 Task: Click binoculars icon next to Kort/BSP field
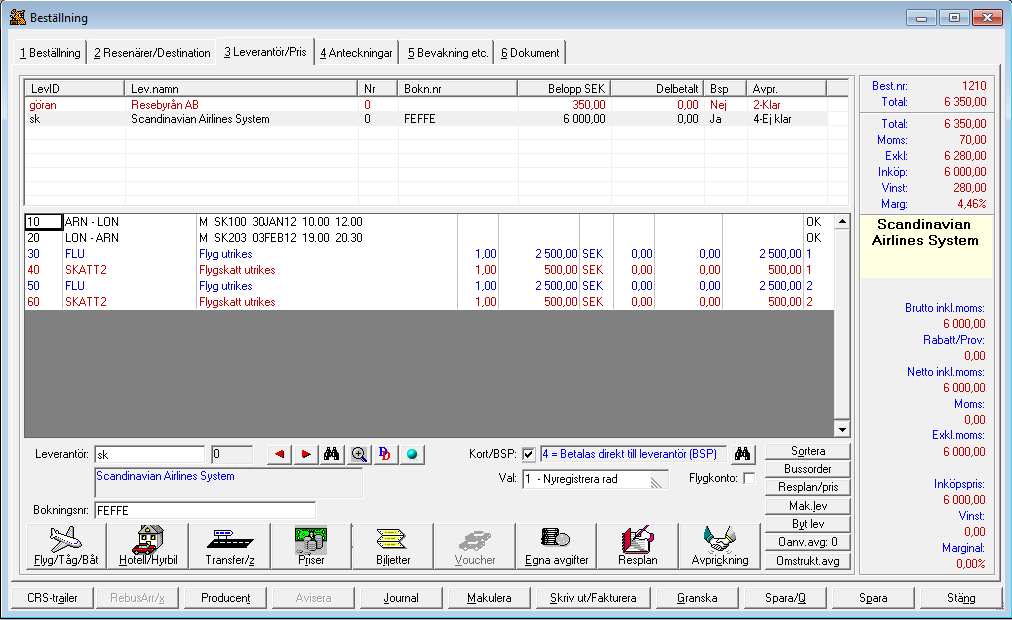(742, 454)
